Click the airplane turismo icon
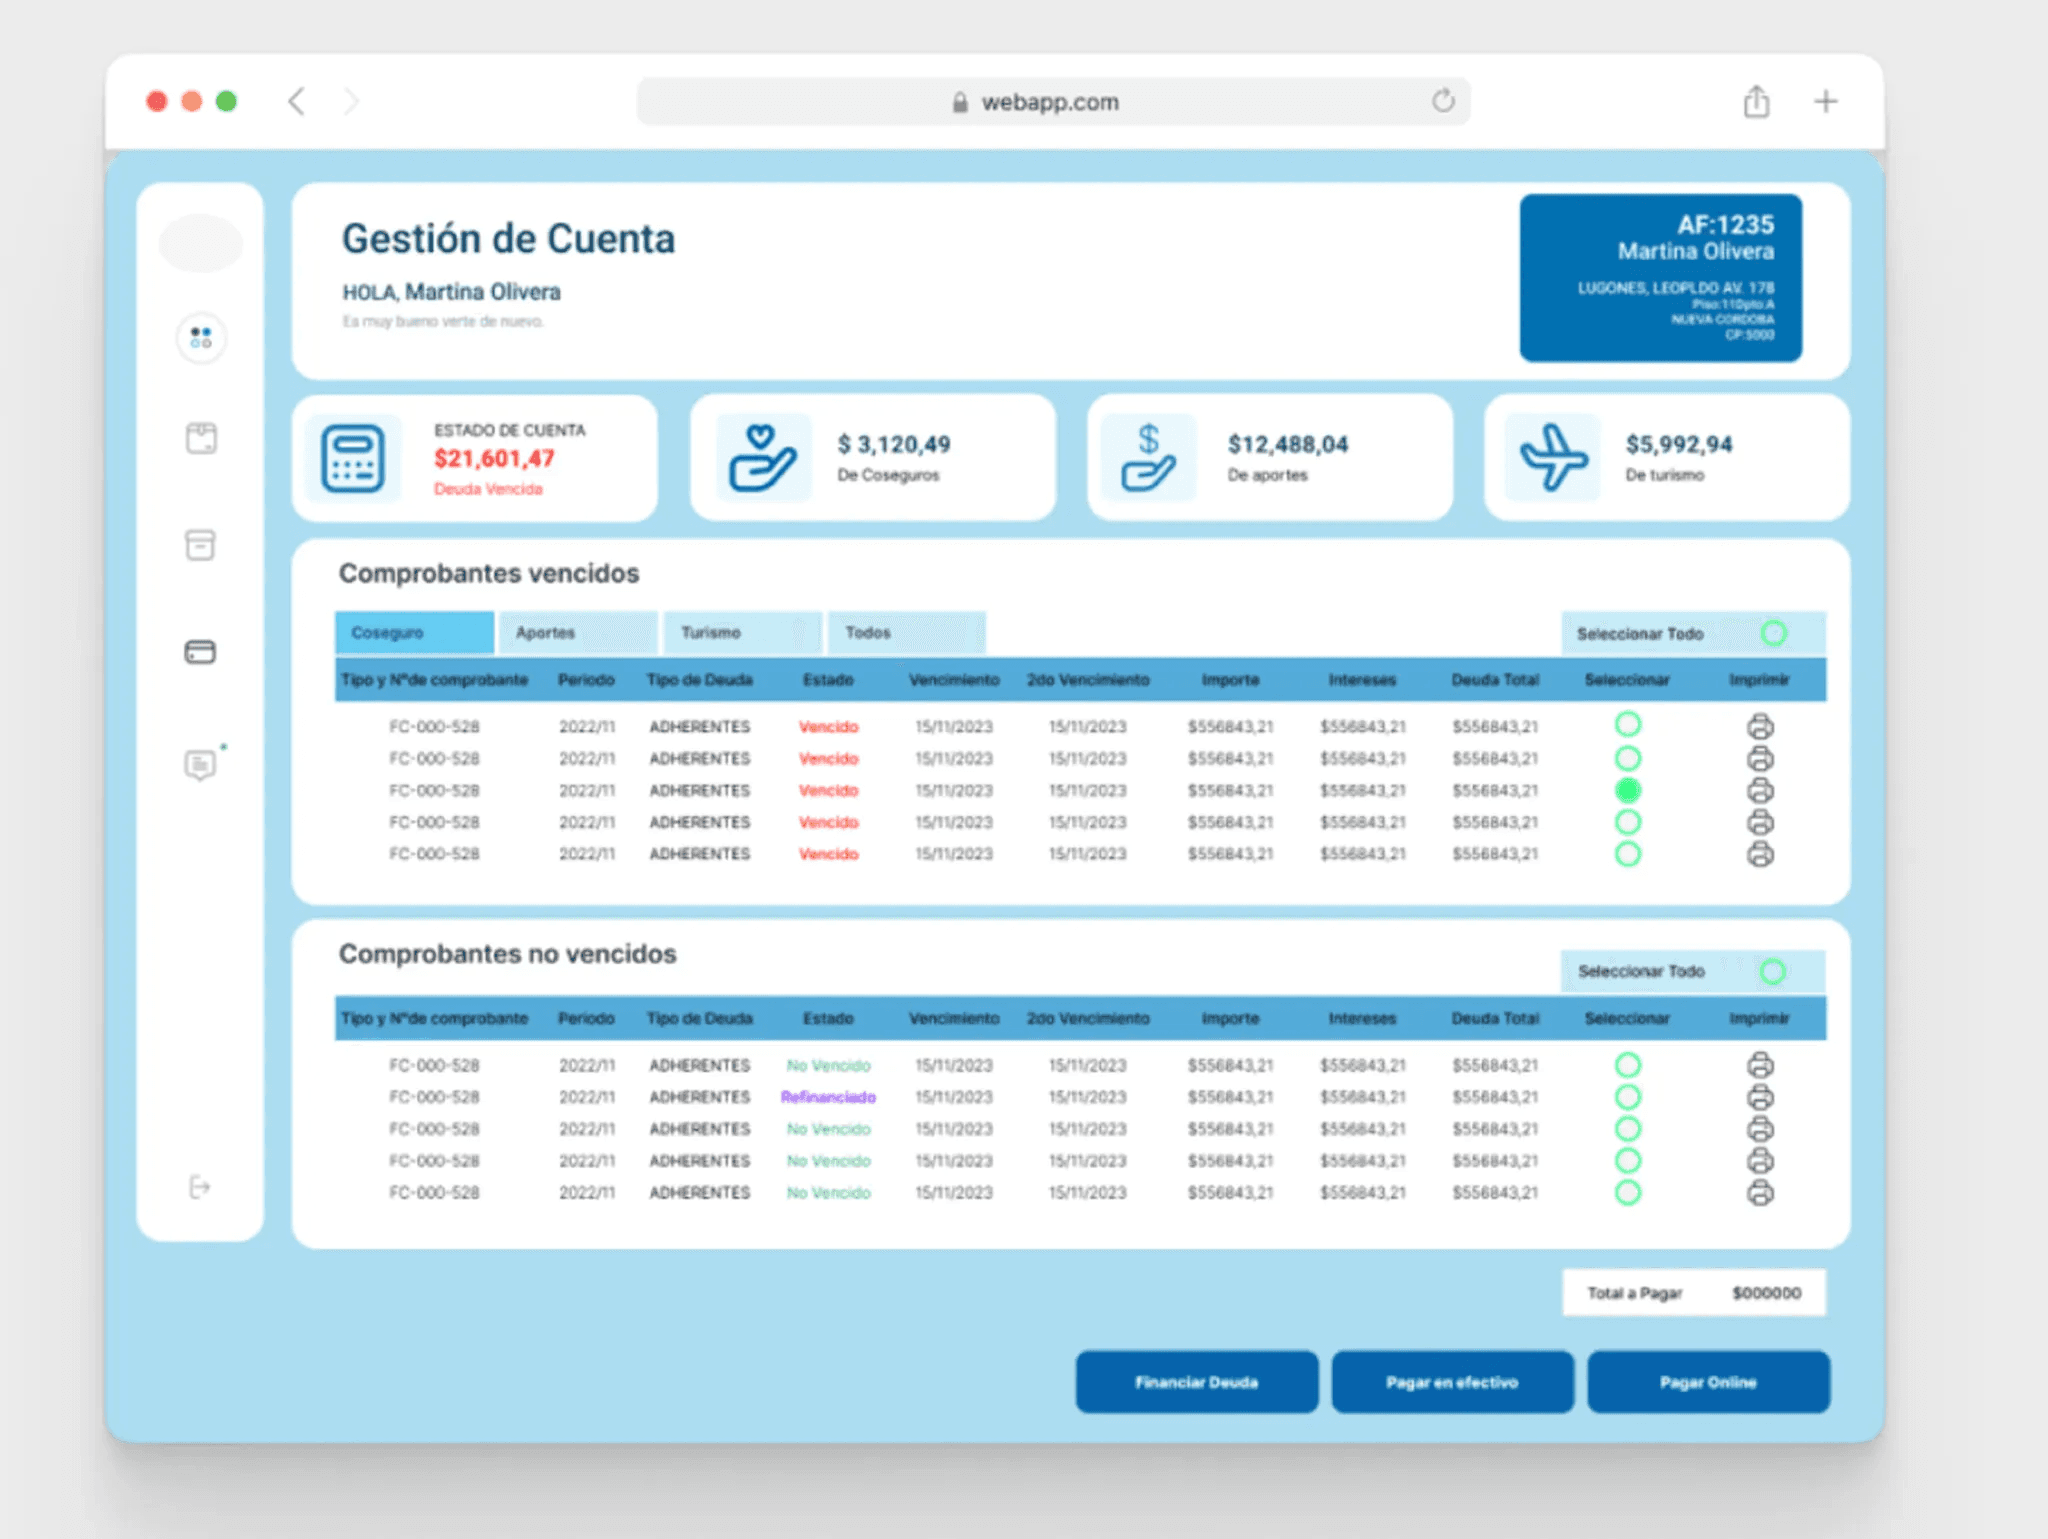This screenshot has height=1539, width=2048. pyautogui.click(x=1552, y=458)
